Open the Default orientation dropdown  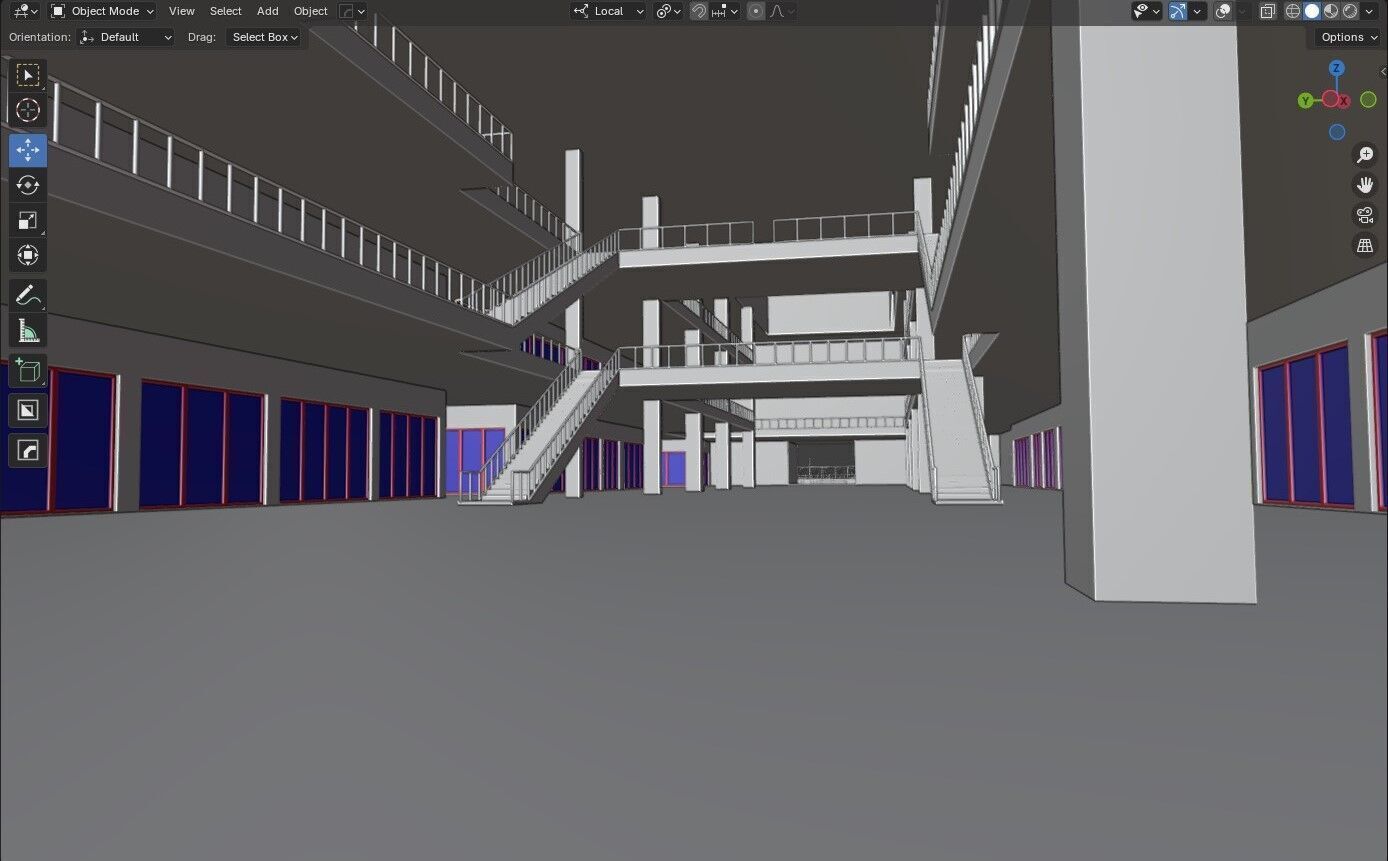[126, 37]
